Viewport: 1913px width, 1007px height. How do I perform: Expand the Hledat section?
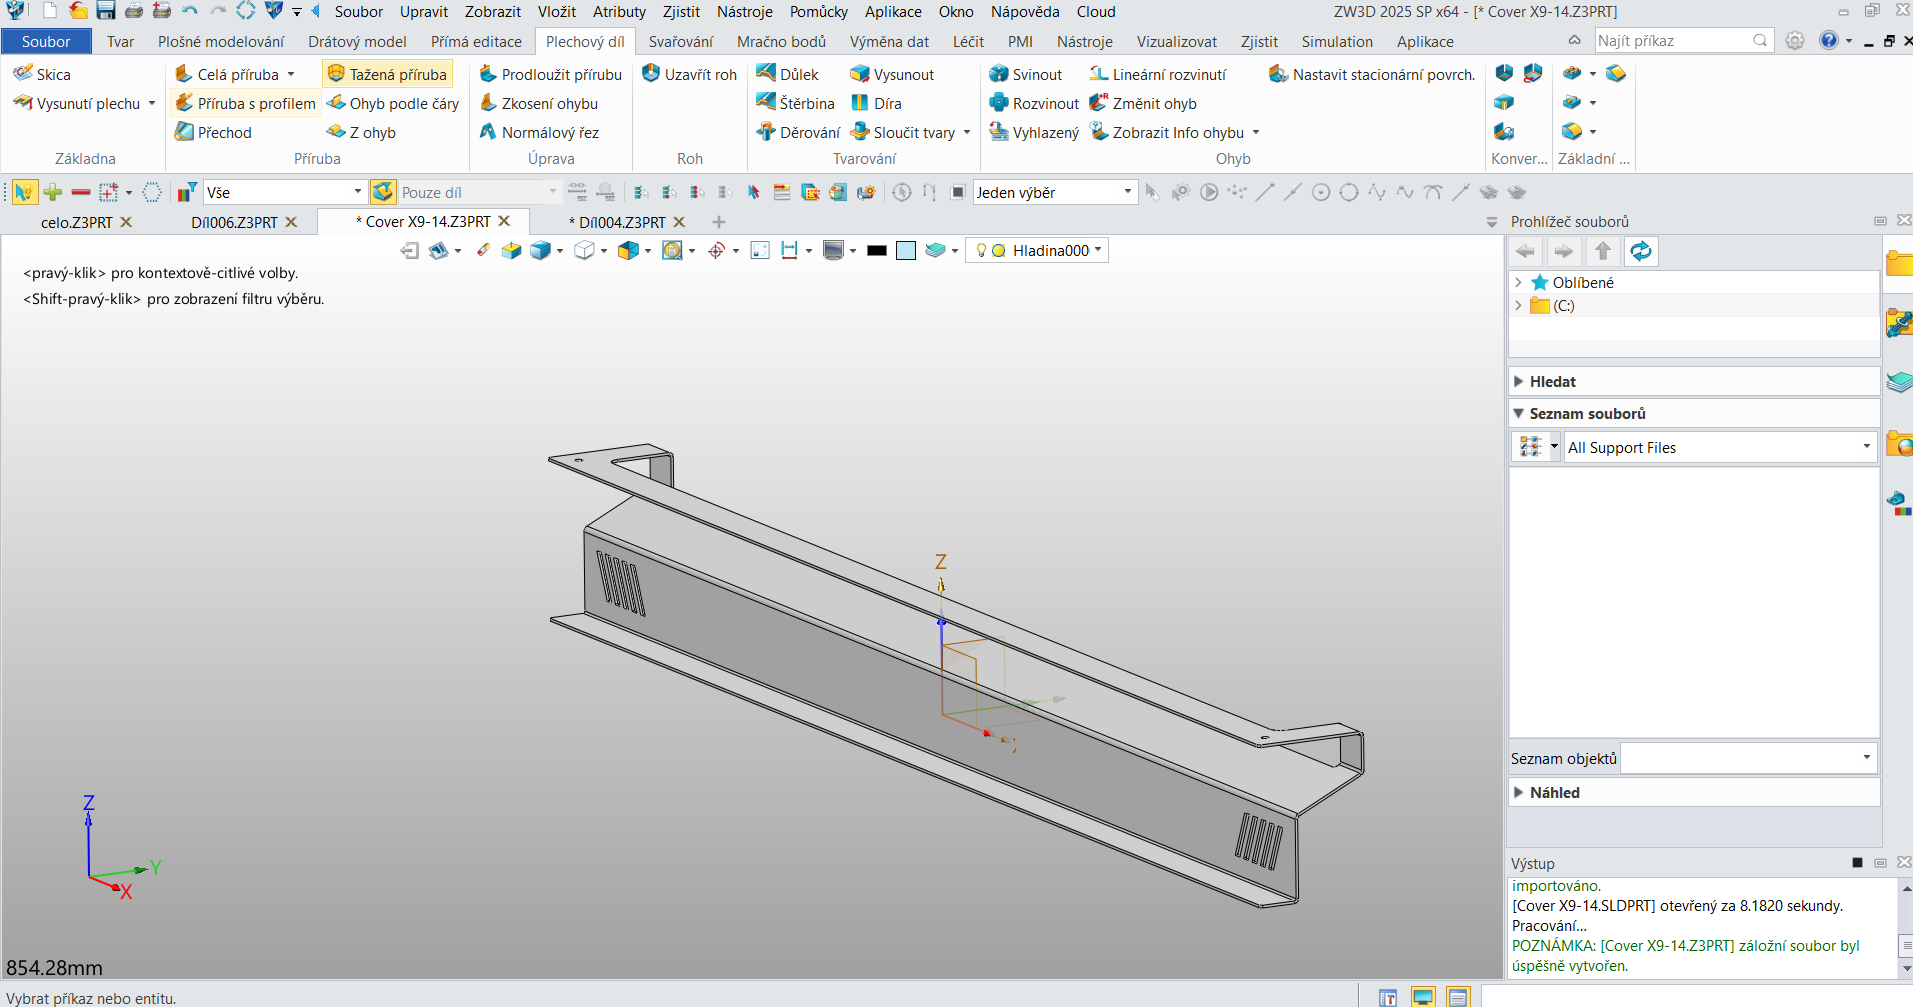tap(1518, 381)
